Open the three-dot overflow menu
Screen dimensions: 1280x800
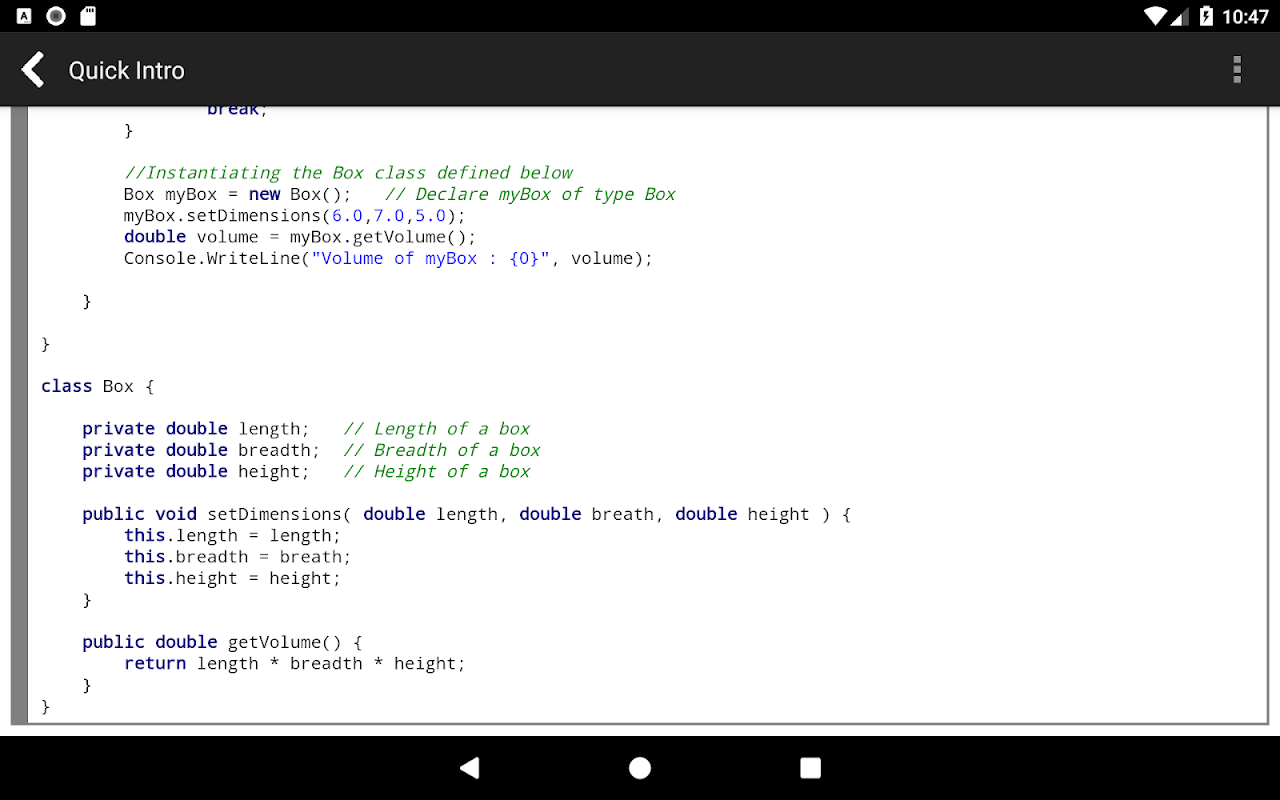coord(1237,69)
